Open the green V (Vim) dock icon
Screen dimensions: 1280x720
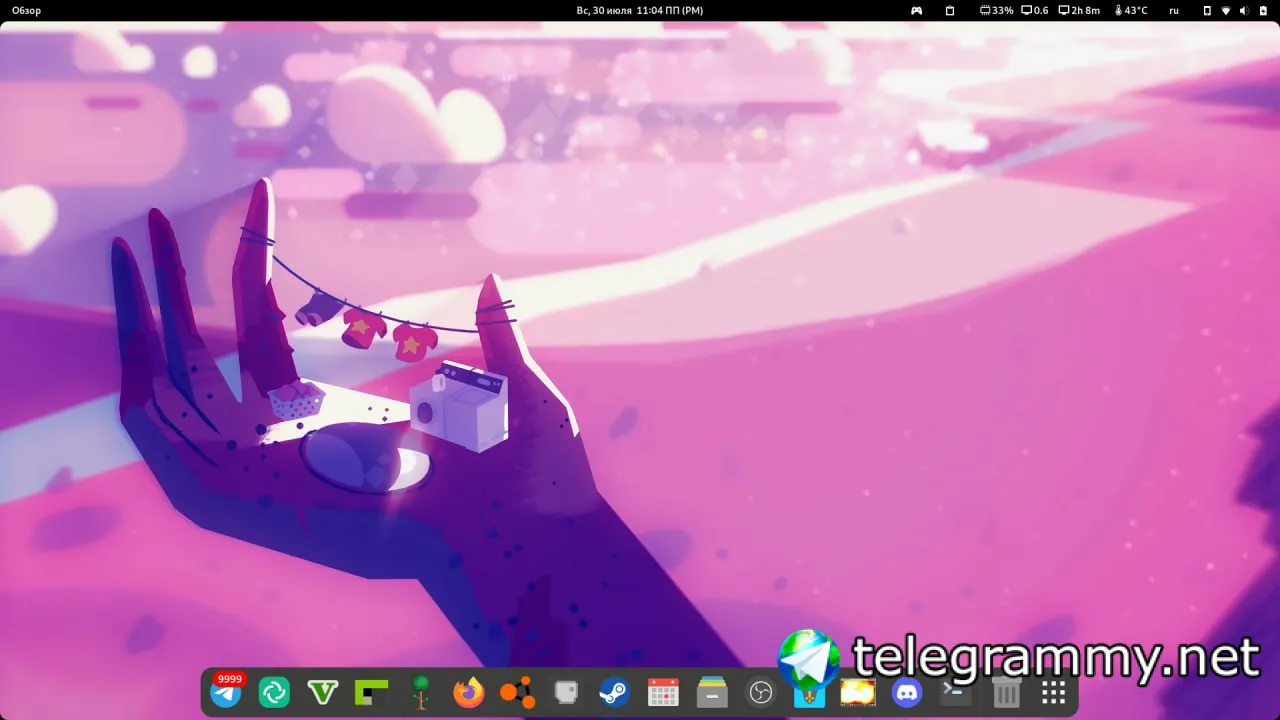click(322, 692)
